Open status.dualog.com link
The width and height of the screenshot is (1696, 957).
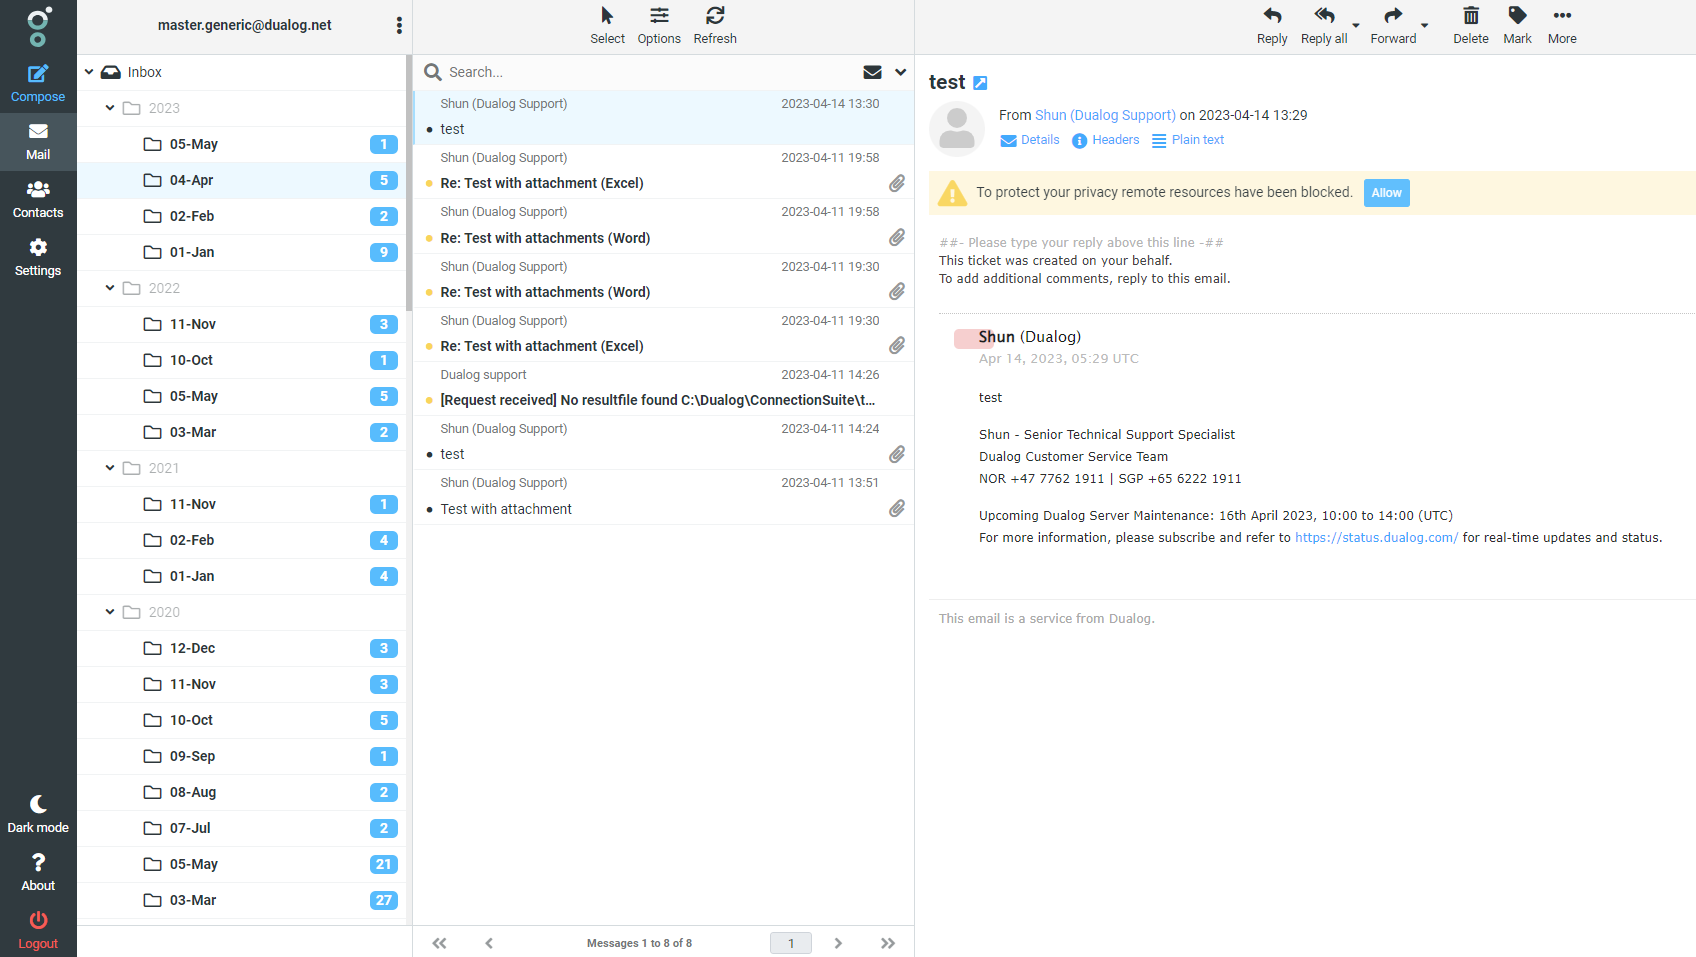[1376, 538]
